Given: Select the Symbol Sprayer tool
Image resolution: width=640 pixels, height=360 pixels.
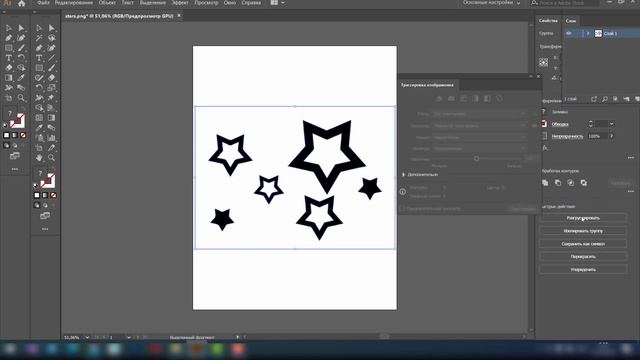Looking at the screenshot, I should [39, 138].
